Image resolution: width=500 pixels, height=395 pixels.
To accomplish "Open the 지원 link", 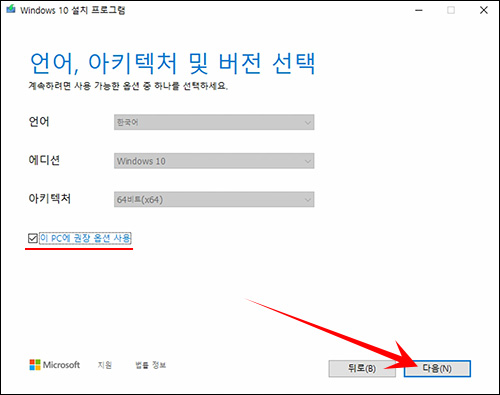I will point(105,365).
